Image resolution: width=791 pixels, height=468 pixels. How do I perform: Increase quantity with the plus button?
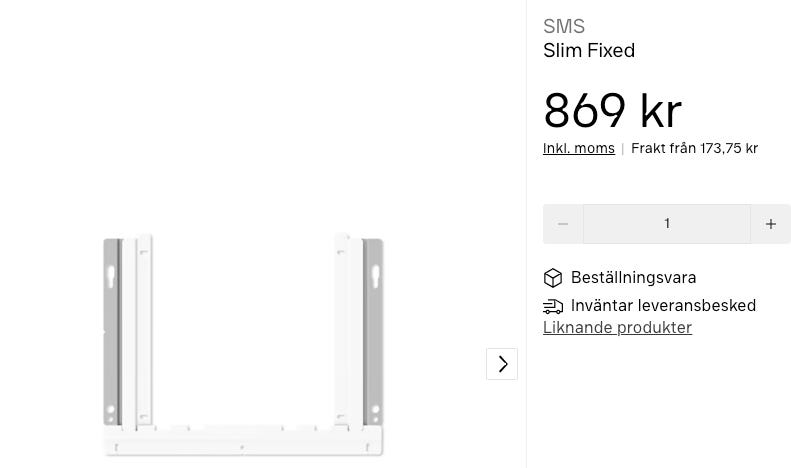pos(770,224)
